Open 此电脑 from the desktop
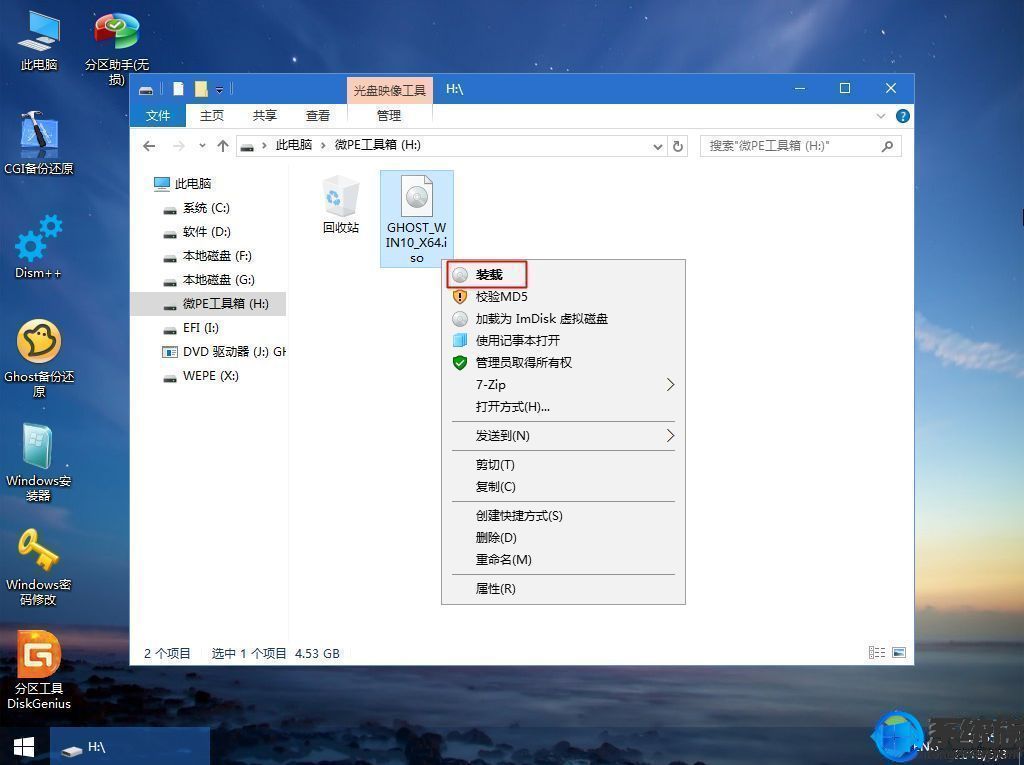The height and width of the screenshot is (765, 1024). click(x=38, y=30)
